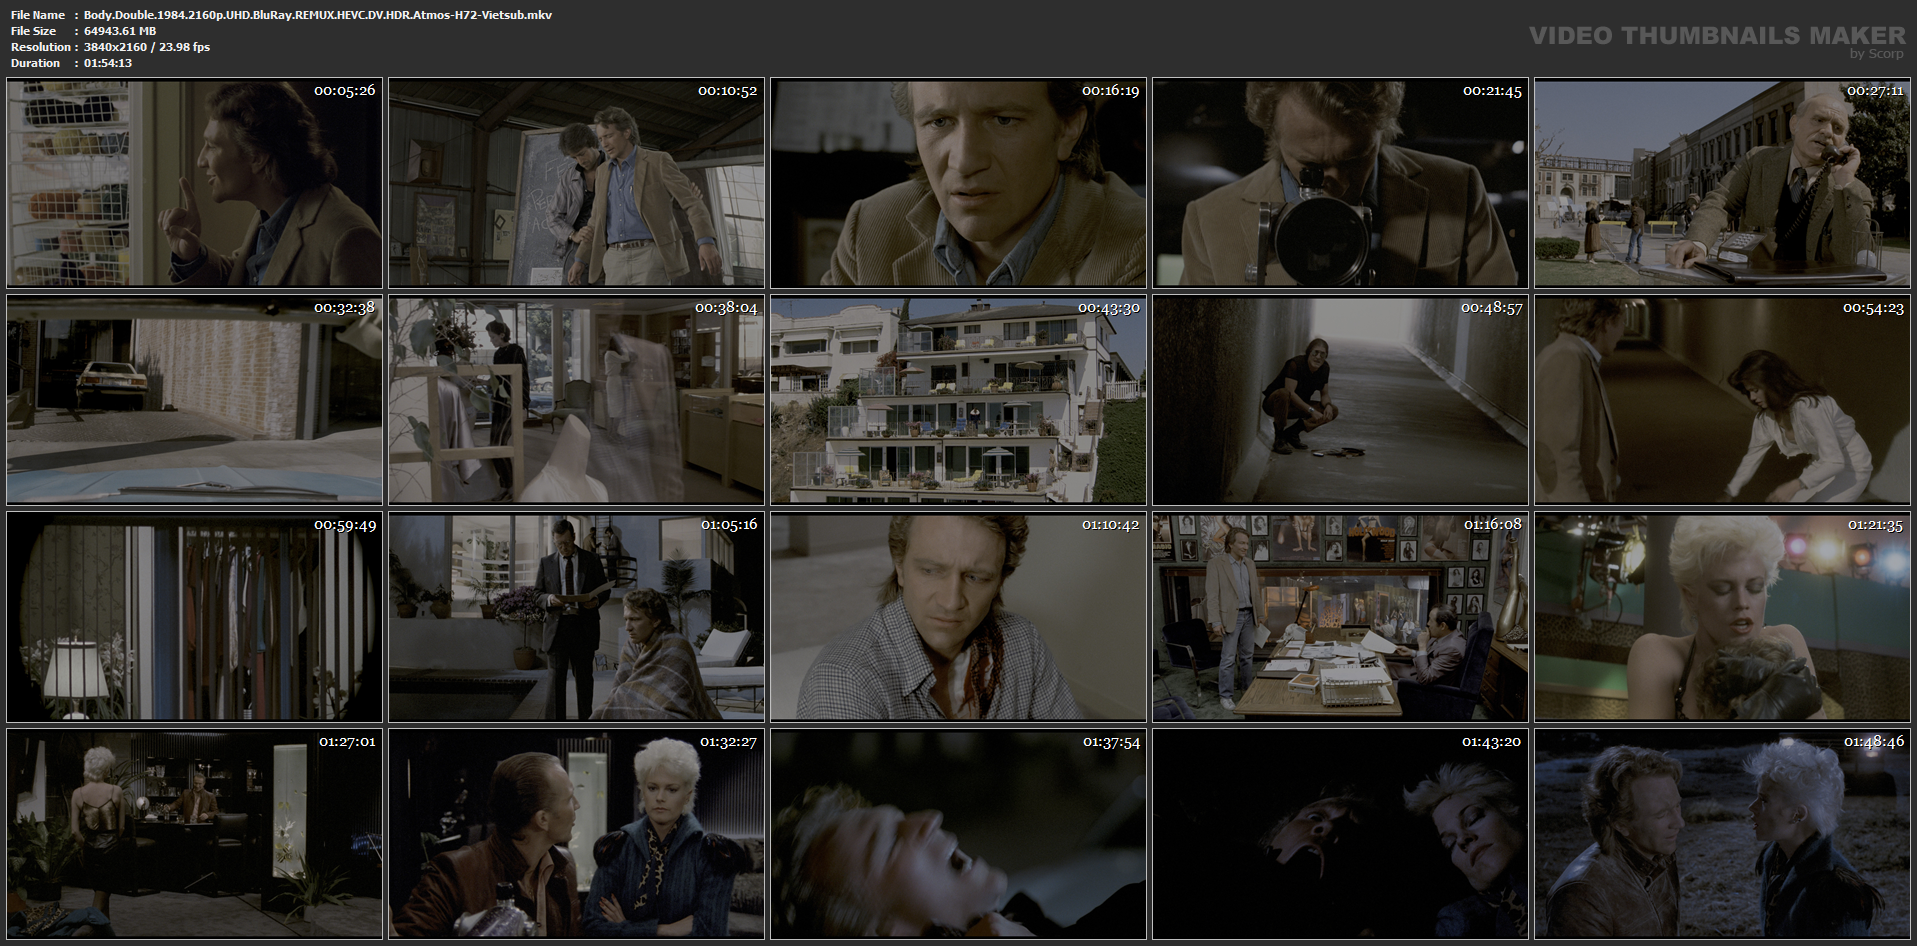
Task: Open the thumbnail at 00:10:52
Action: pyautogui.click(x=576, y=183)
